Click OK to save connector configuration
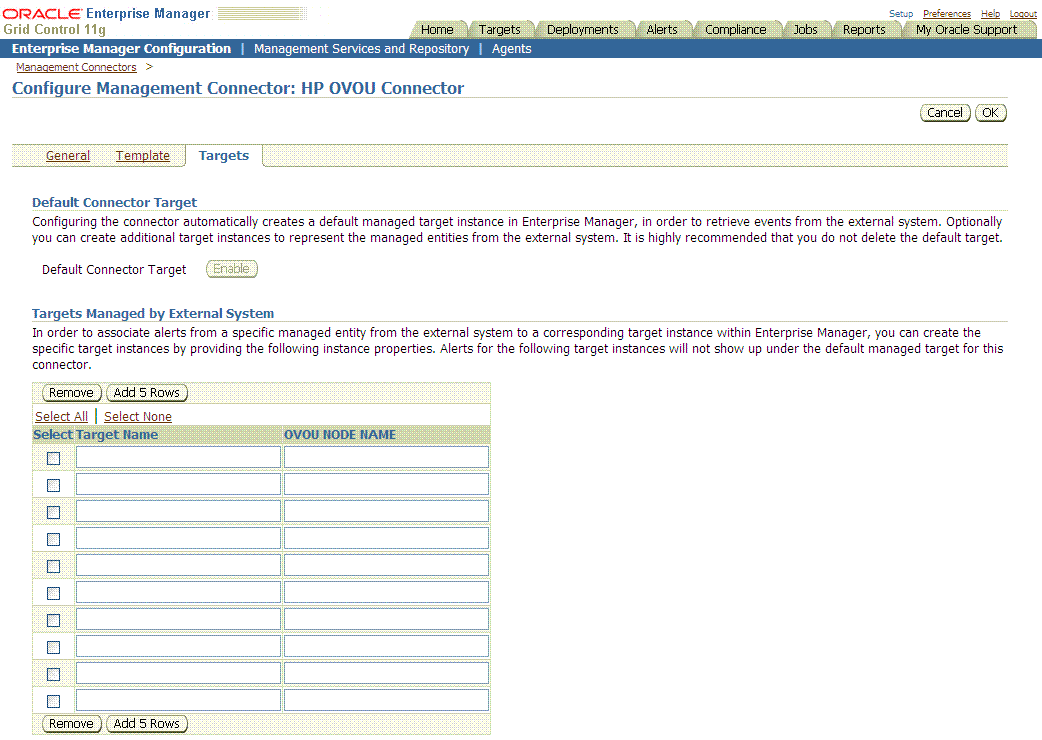Screen dimensions: 1042x740 (x=990, y=112)
